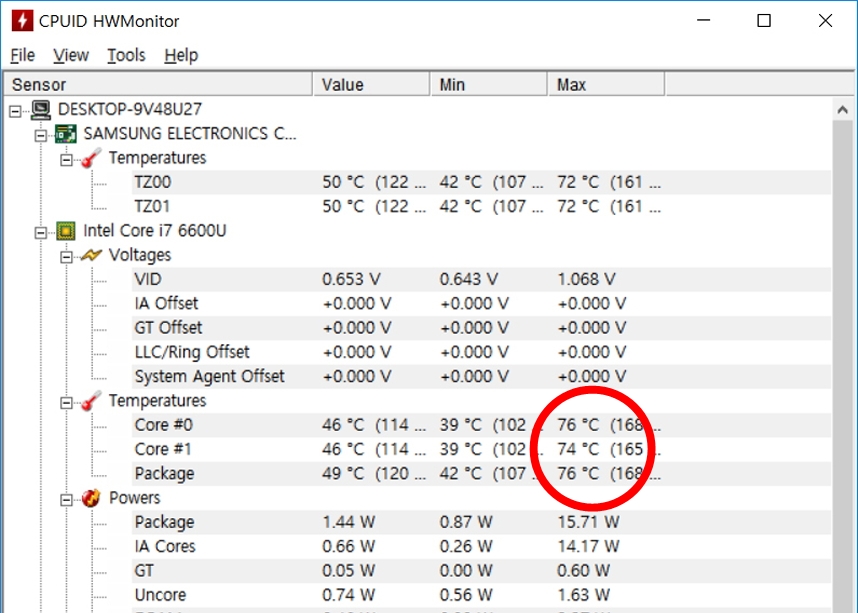Maximize the HWMonitor window
The width and height of the screenshot is (858, 613).
coord(764,21)
